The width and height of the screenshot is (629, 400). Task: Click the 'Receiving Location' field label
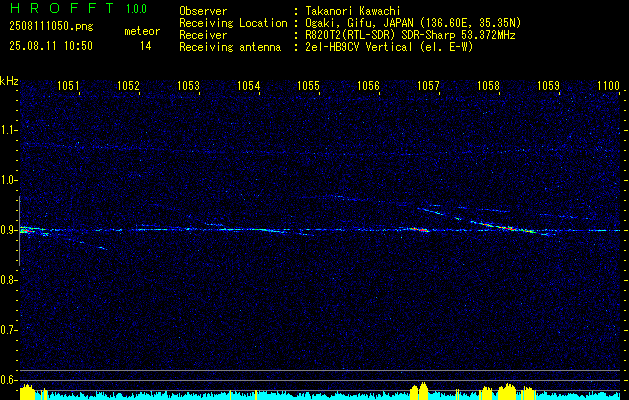pyautogui.click(x=233, y=23)
